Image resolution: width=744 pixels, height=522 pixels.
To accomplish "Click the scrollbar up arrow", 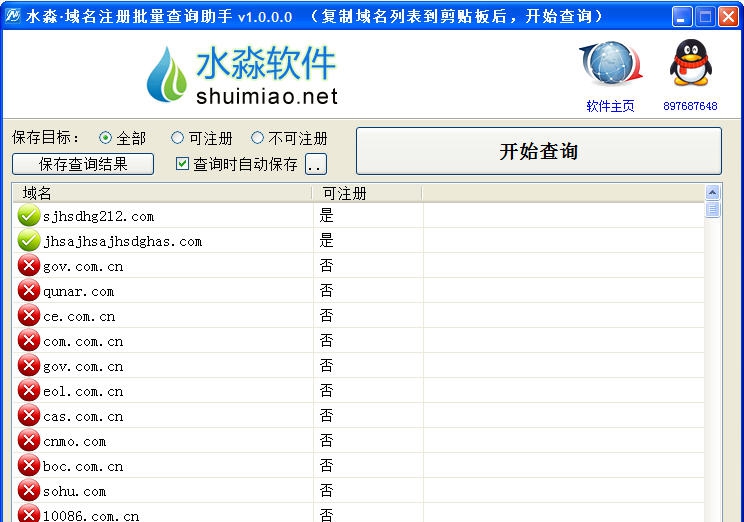I will [712, 192].
